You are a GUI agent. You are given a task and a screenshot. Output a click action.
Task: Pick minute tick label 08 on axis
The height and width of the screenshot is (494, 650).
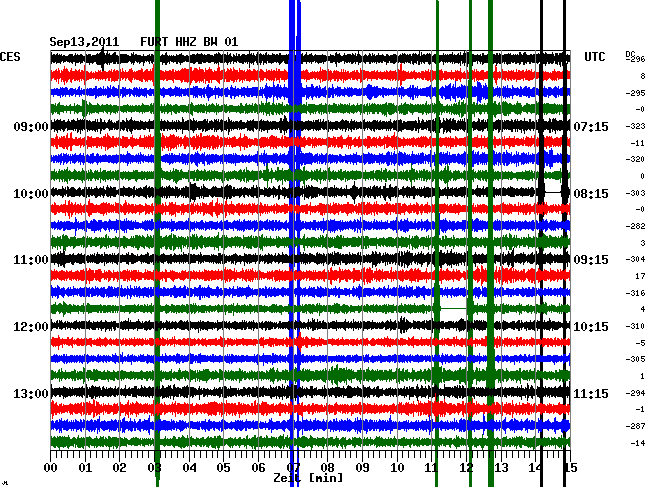pos(327,468)
